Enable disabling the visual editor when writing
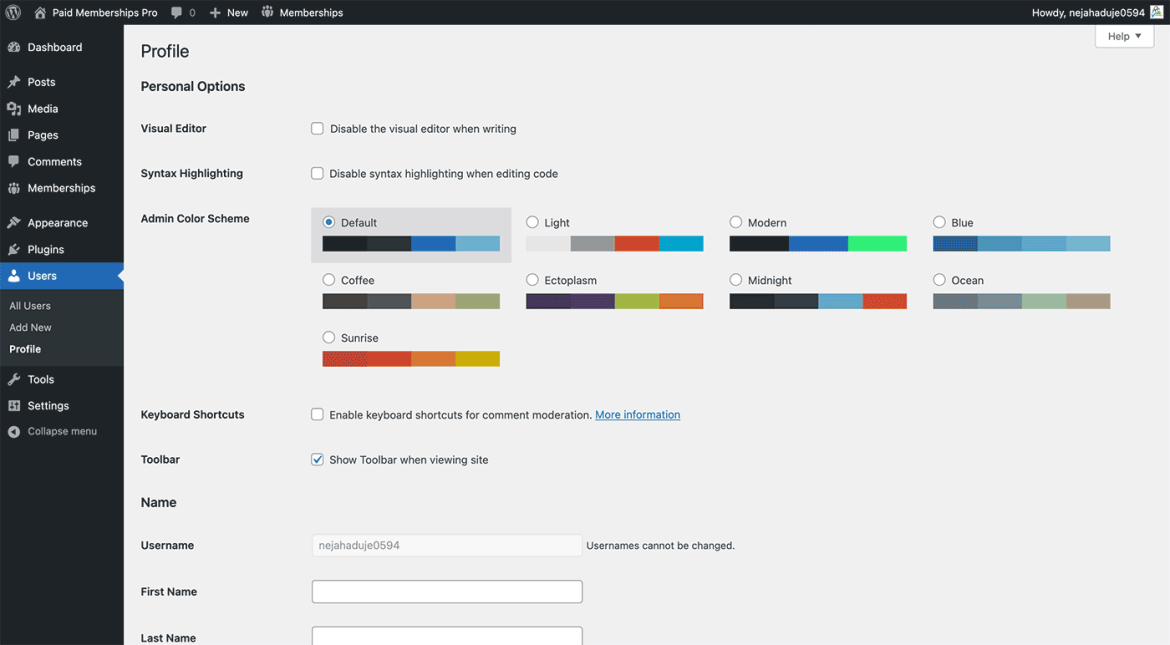 (317, 128)
